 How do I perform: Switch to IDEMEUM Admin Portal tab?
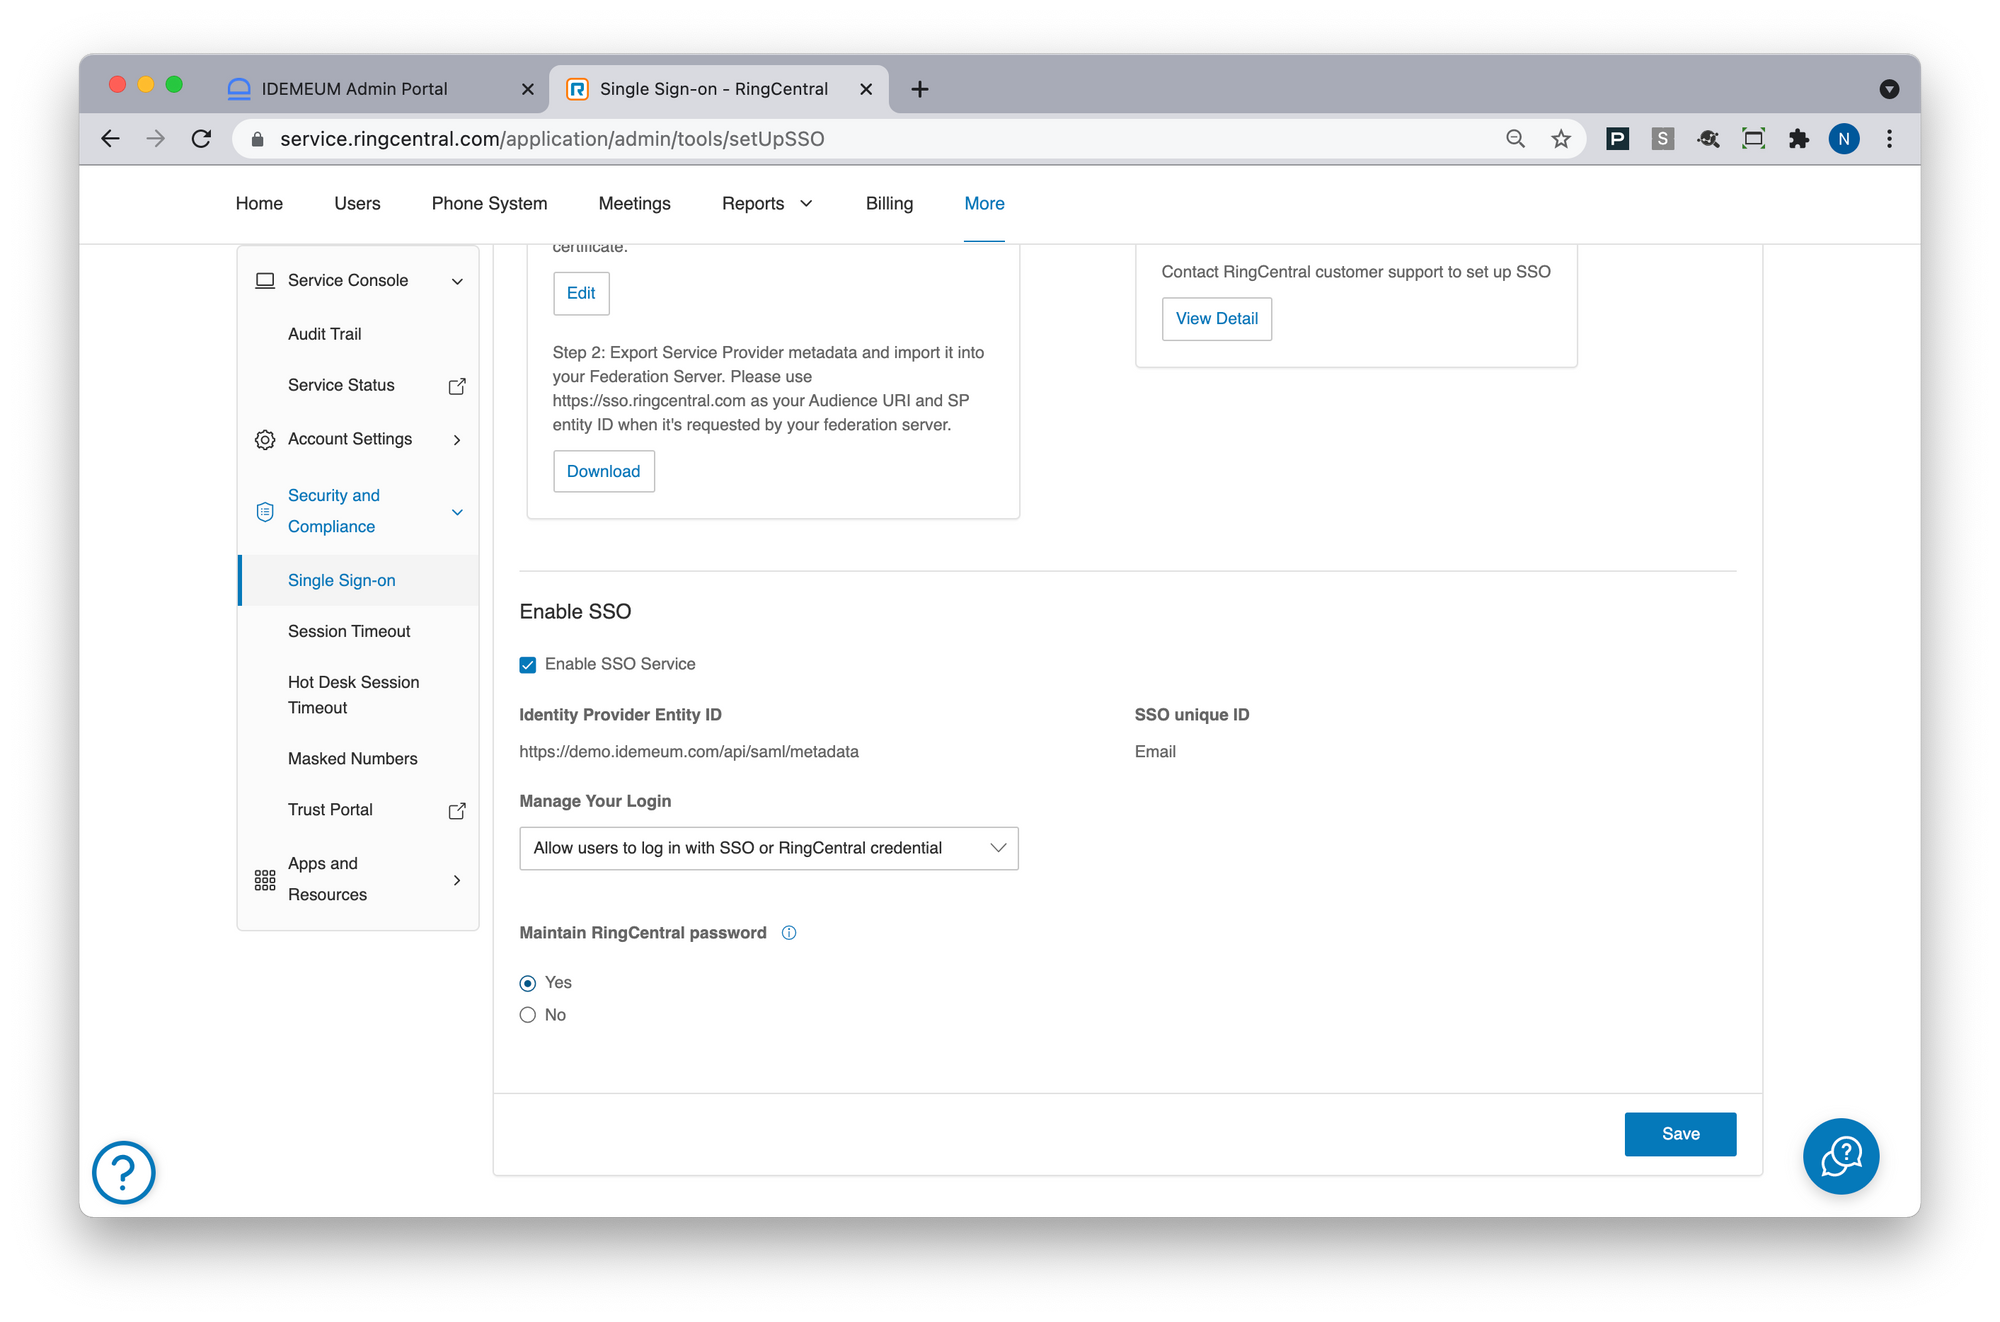click(354, 89)
